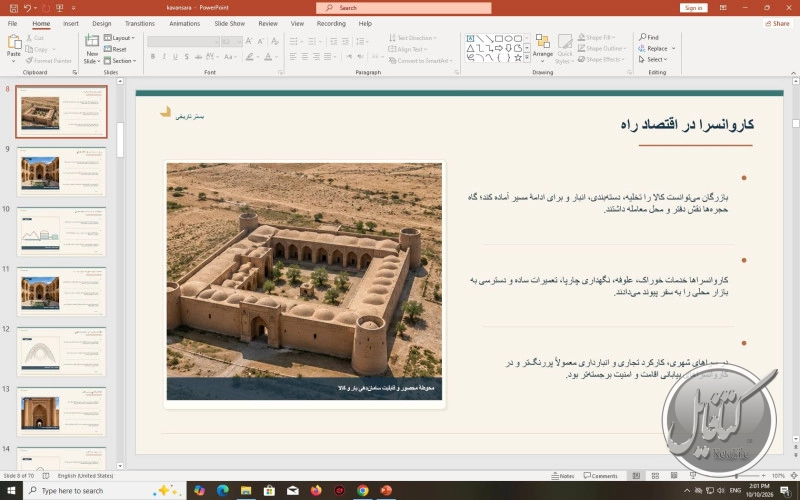
Task: Open the Clipboard pane launcher
Action: [74, 72]
